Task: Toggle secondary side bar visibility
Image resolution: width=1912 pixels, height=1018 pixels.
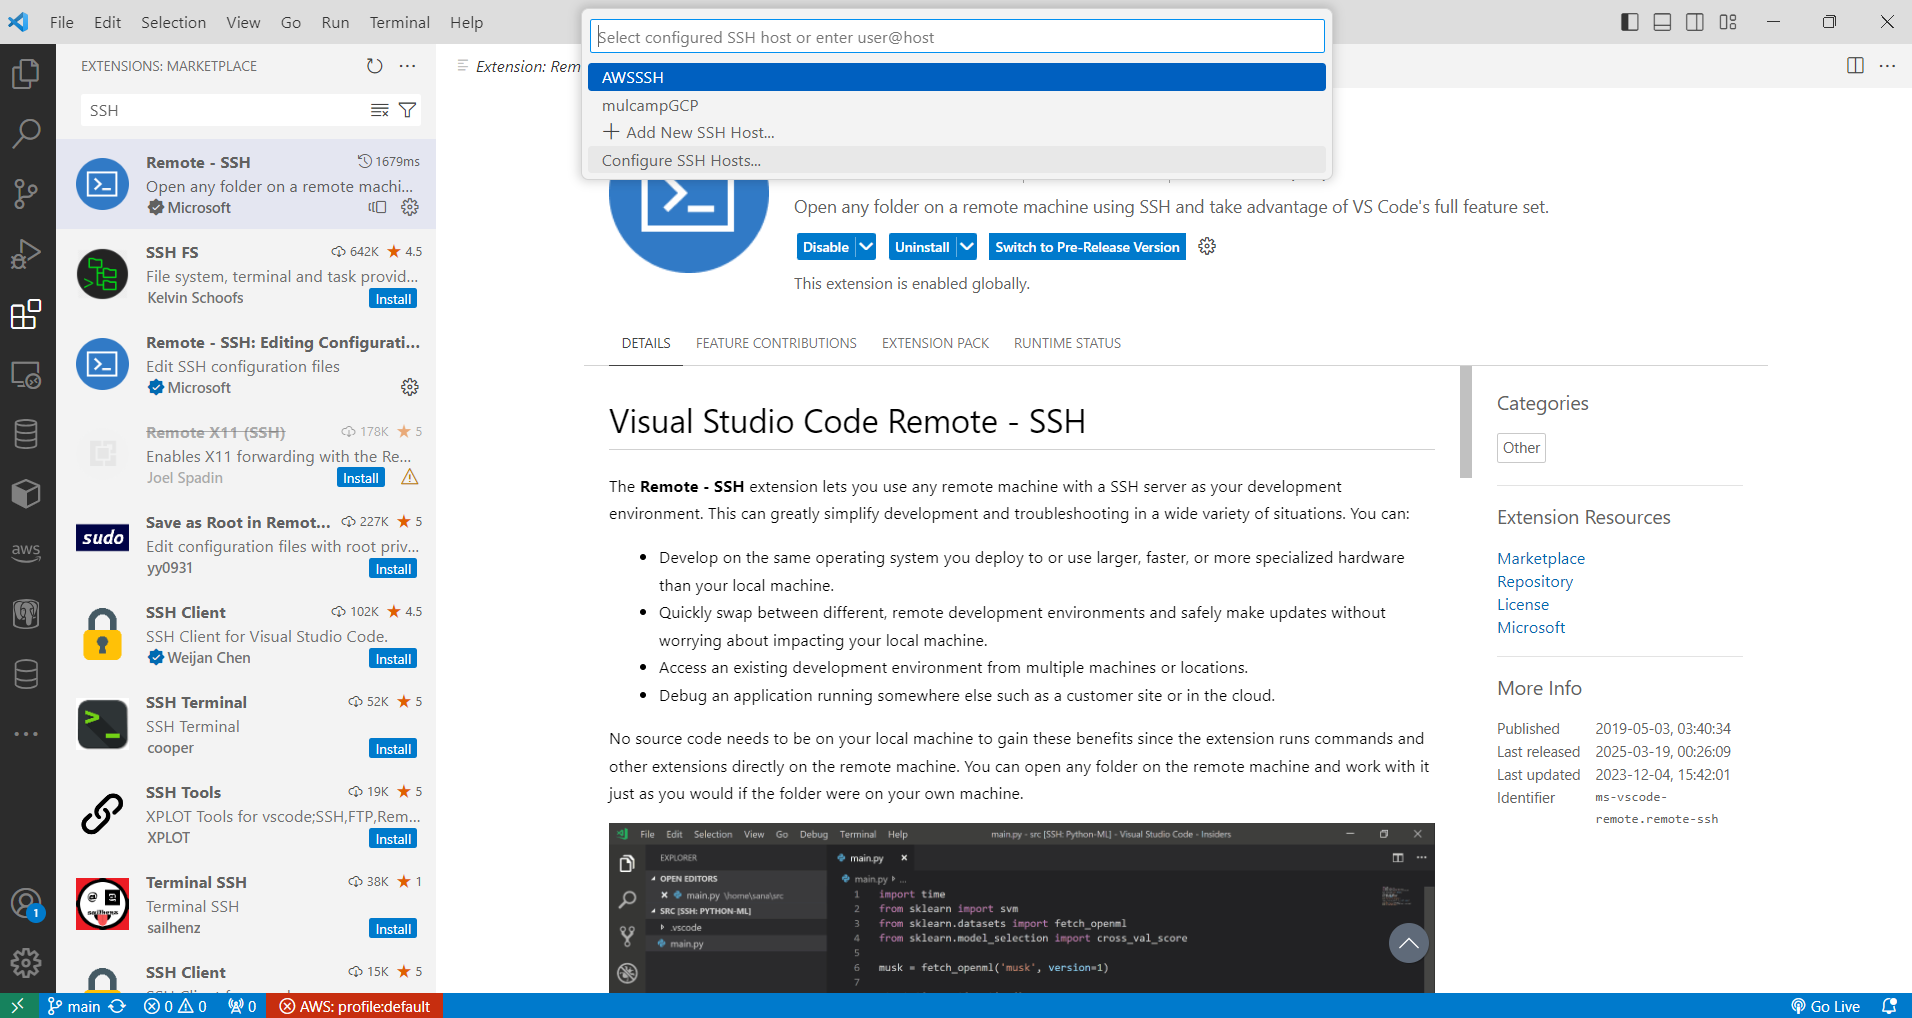Action: coord(1695,22)
